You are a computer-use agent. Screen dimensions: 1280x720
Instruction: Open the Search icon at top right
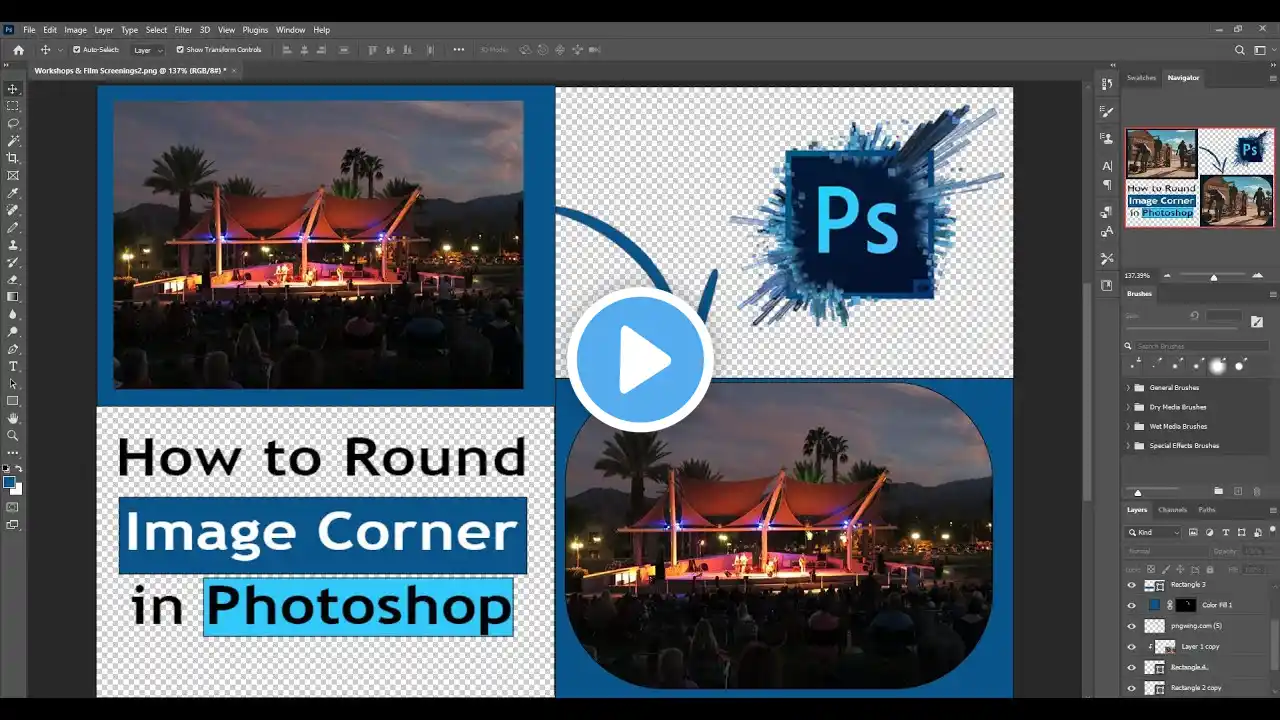pos(1240,50)
